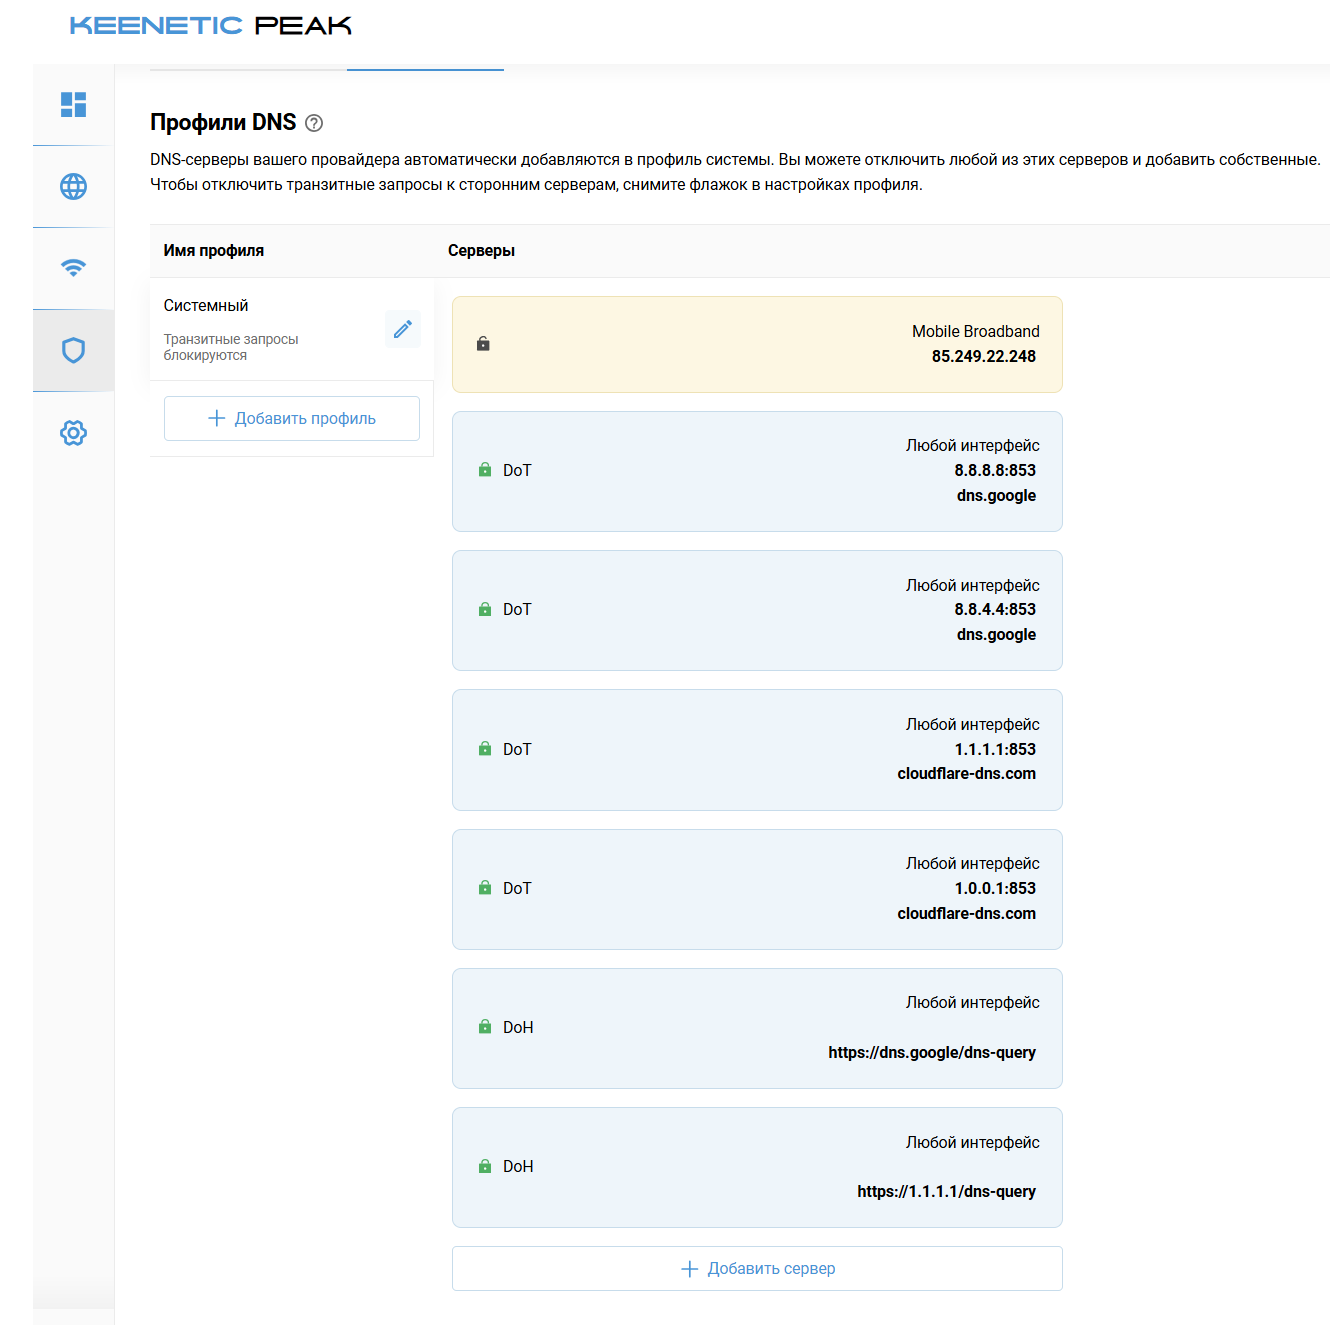Click help icon next to Профили DNS

pos(314,123)
